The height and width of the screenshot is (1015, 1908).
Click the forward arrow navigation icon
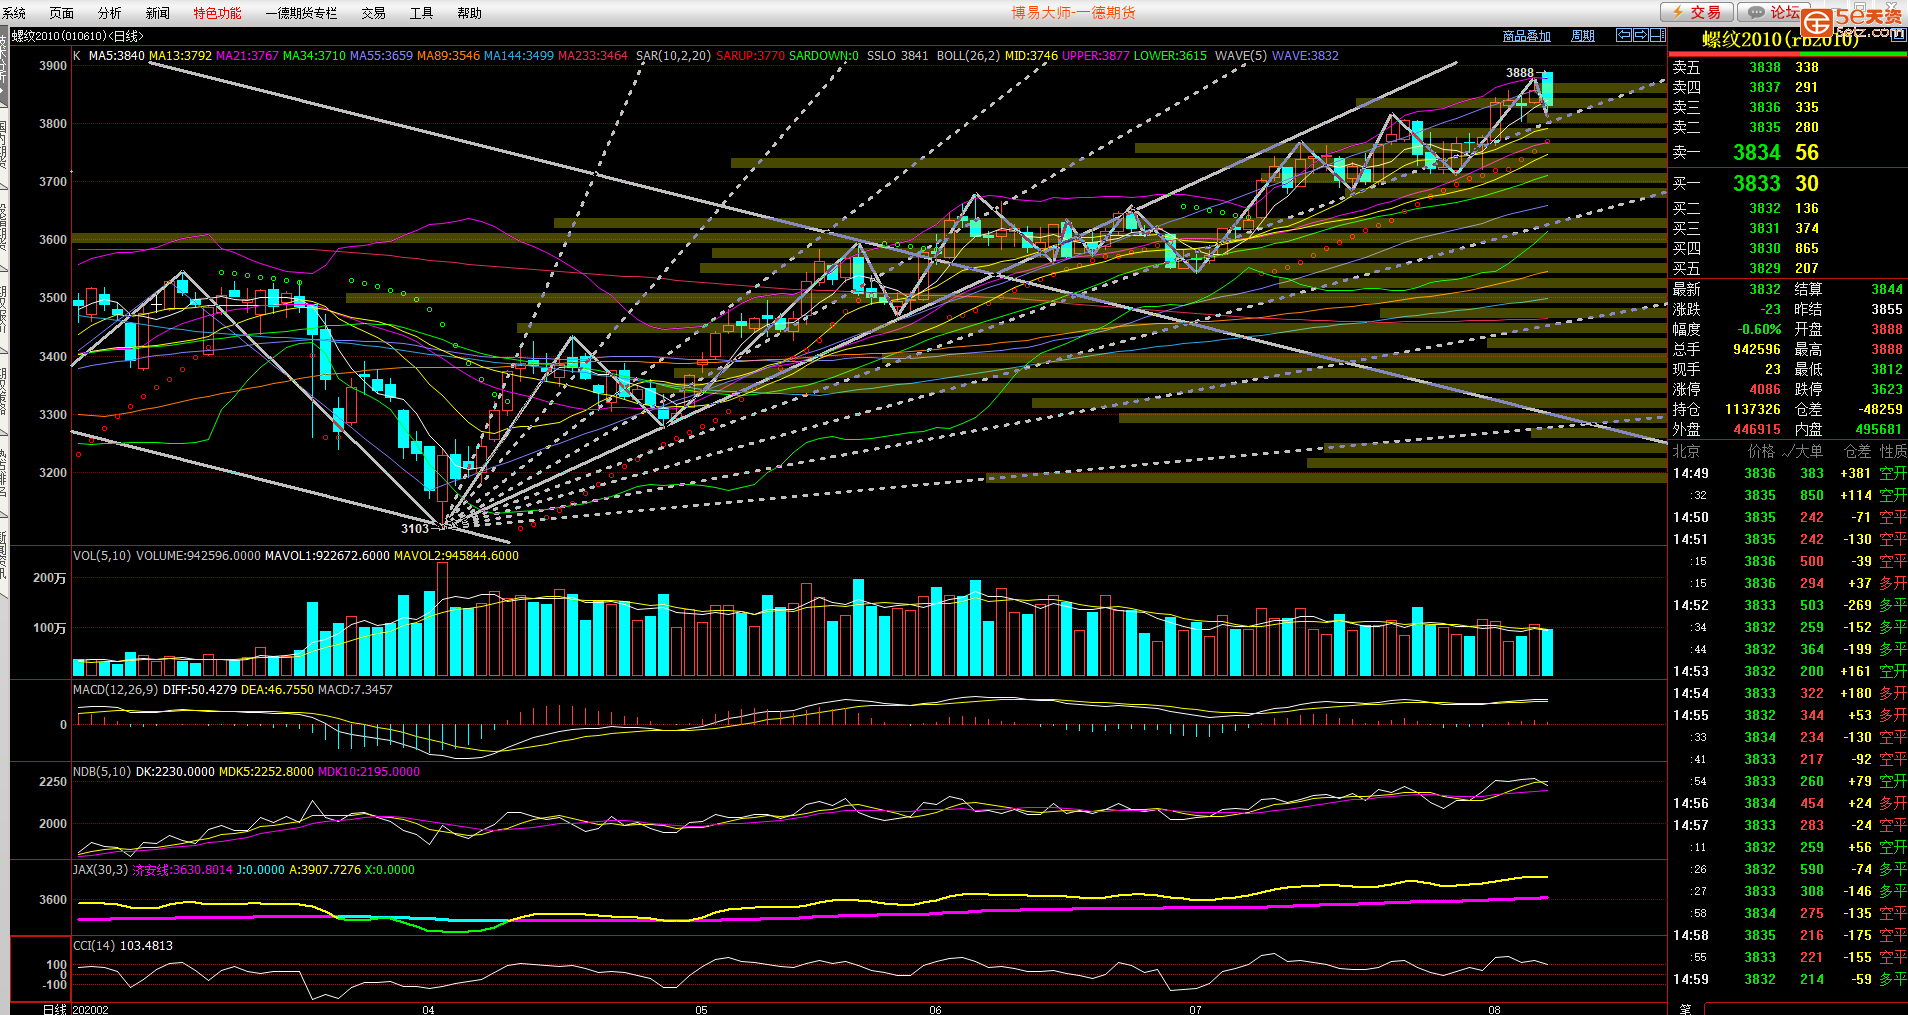click(1641, 35)
